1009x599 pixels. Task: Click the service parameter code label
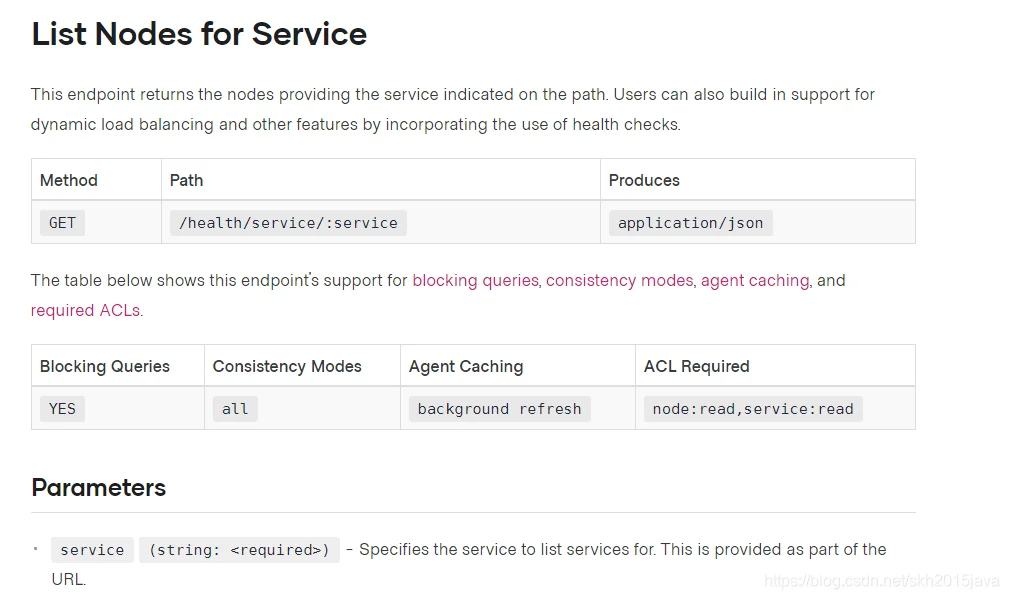[92, 550]
